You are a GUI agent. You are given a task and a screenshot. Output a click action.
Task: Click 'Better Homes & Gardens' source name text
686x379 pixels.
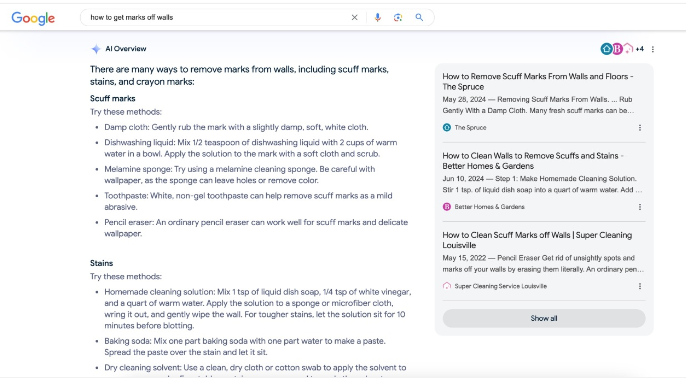[x=489, y=207]
